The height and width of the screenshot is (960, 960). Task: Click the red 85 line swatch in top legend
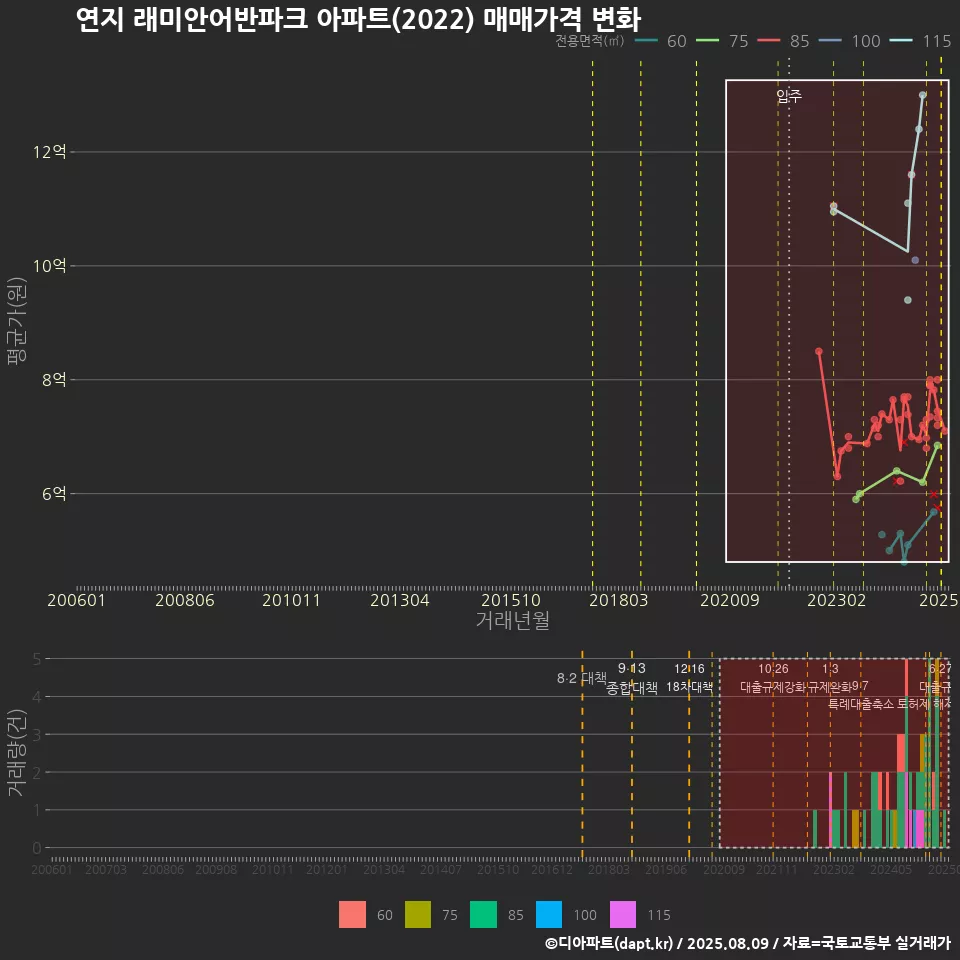click(769, 41)
